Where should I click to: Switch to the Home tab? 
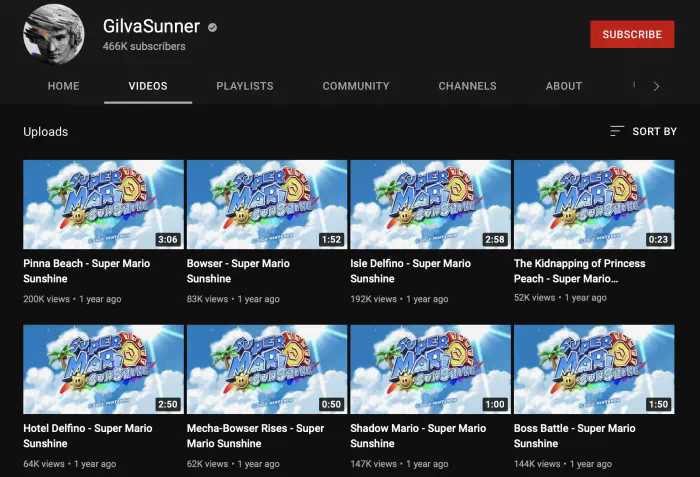[x=63, y=86]
